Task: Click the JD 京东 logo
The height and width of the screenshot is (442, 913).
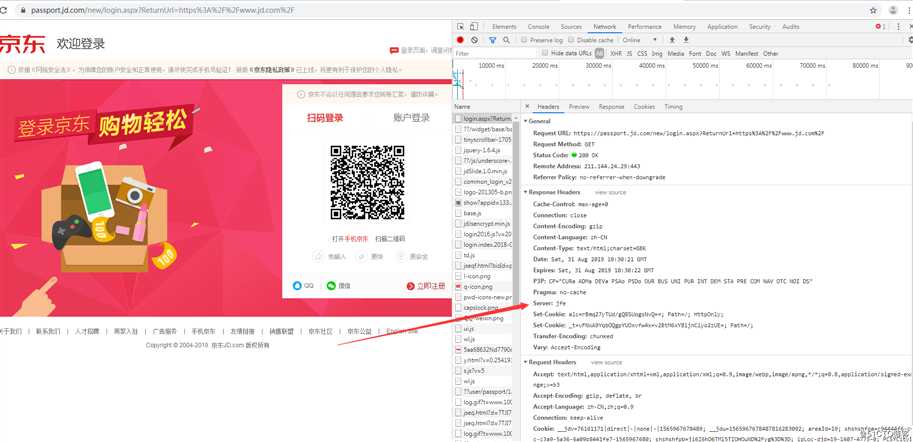Action: pyautogui.click(x=22, y=44)
